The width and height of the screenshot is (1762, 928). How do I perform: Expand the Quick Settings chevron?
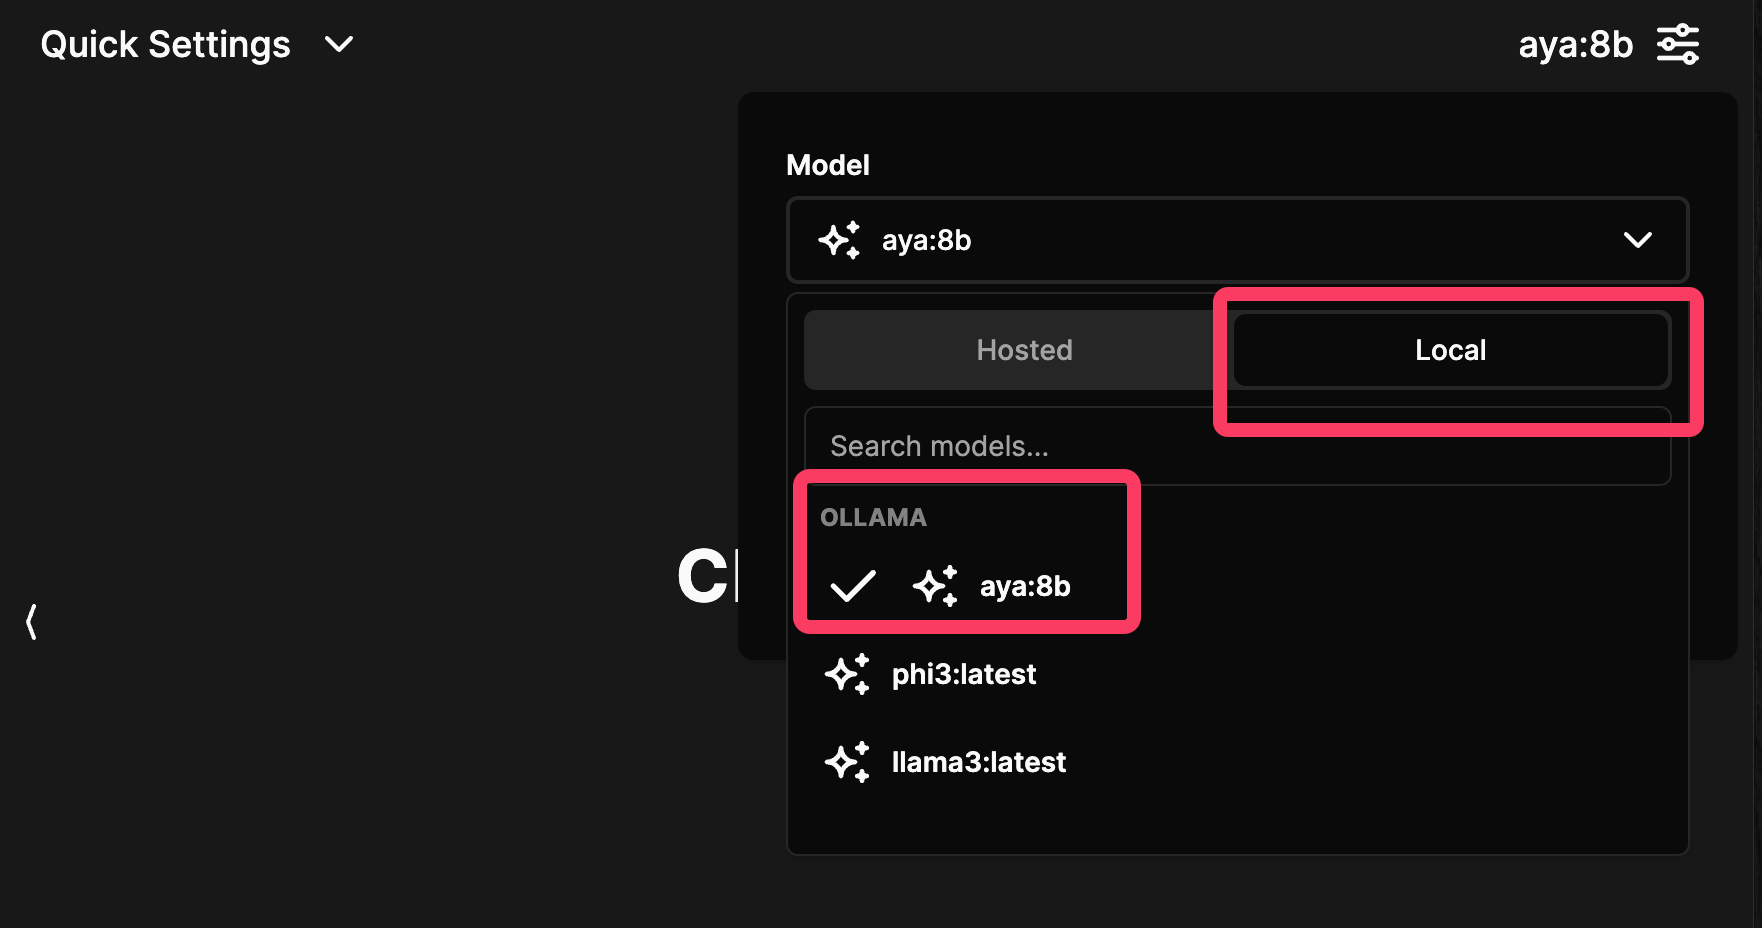point(339,45)
